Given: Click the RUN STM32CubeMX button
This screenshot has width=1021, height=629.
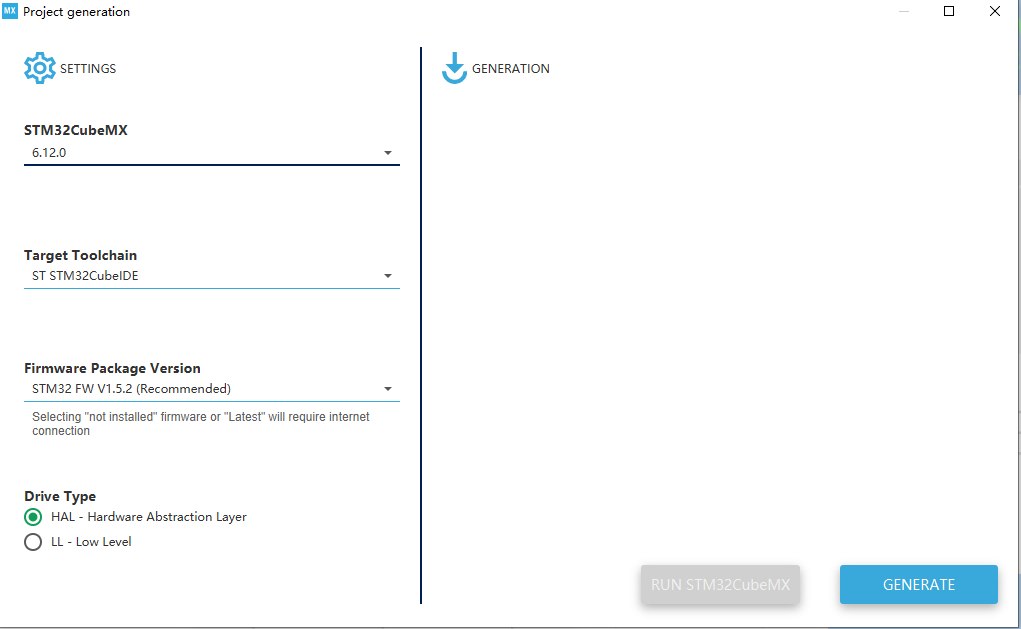Looking at the screenshot, I should tap(720, 584).
